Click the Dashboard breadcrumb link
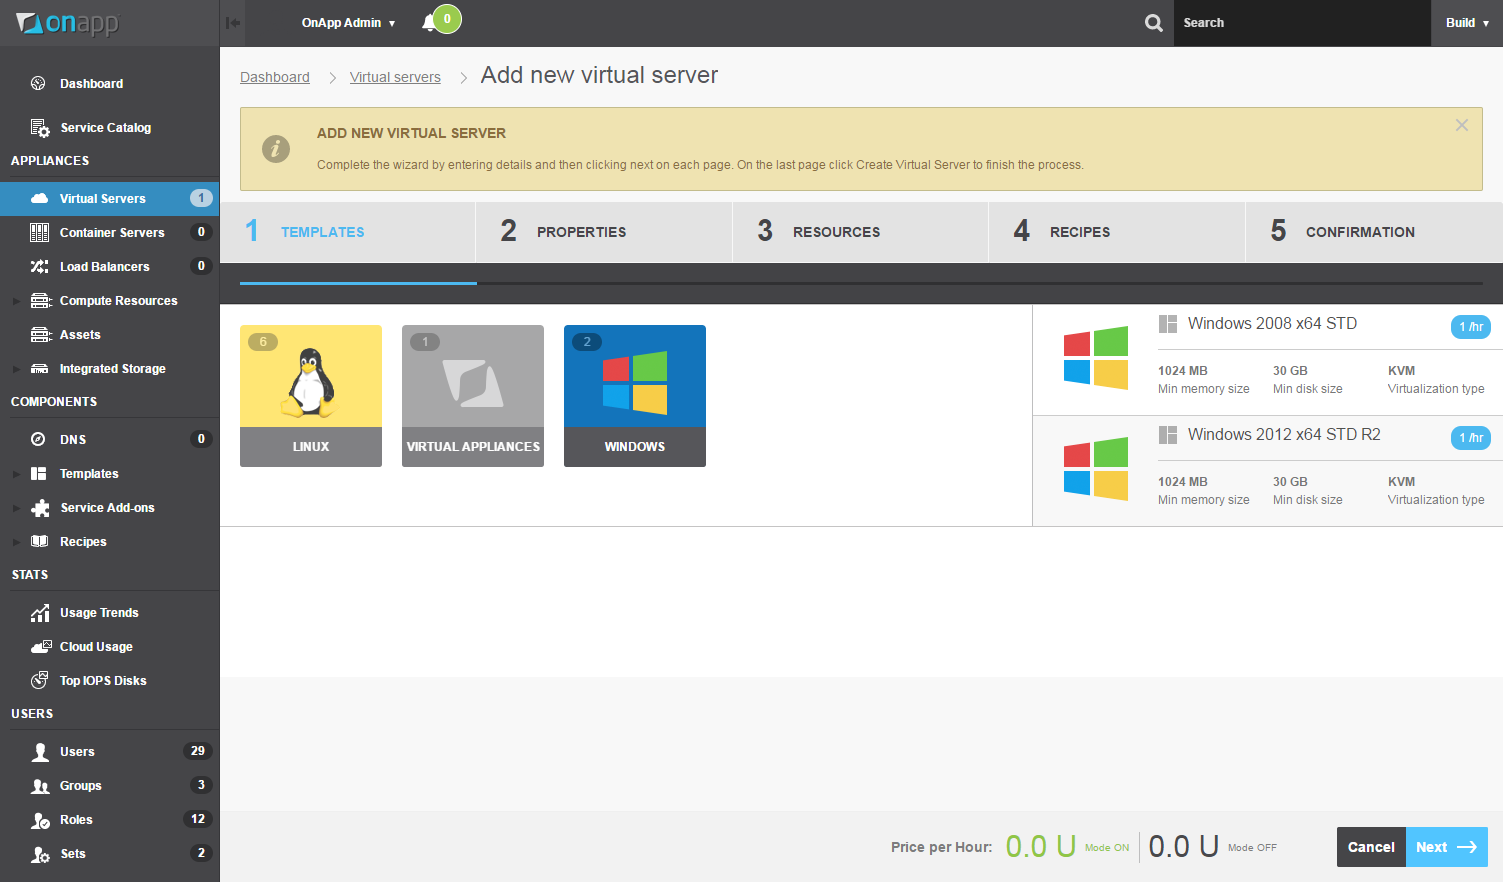 [x=275, y=77]
